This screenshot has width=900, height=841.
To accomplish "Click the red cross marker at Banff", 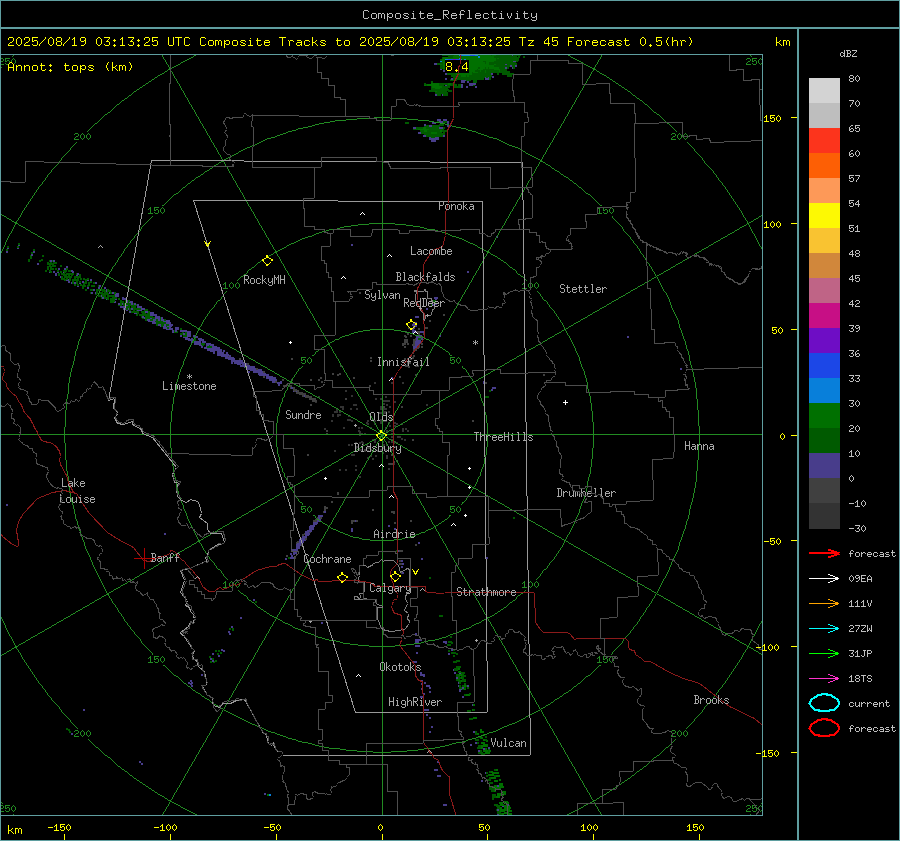I will [x=143, y=558].
